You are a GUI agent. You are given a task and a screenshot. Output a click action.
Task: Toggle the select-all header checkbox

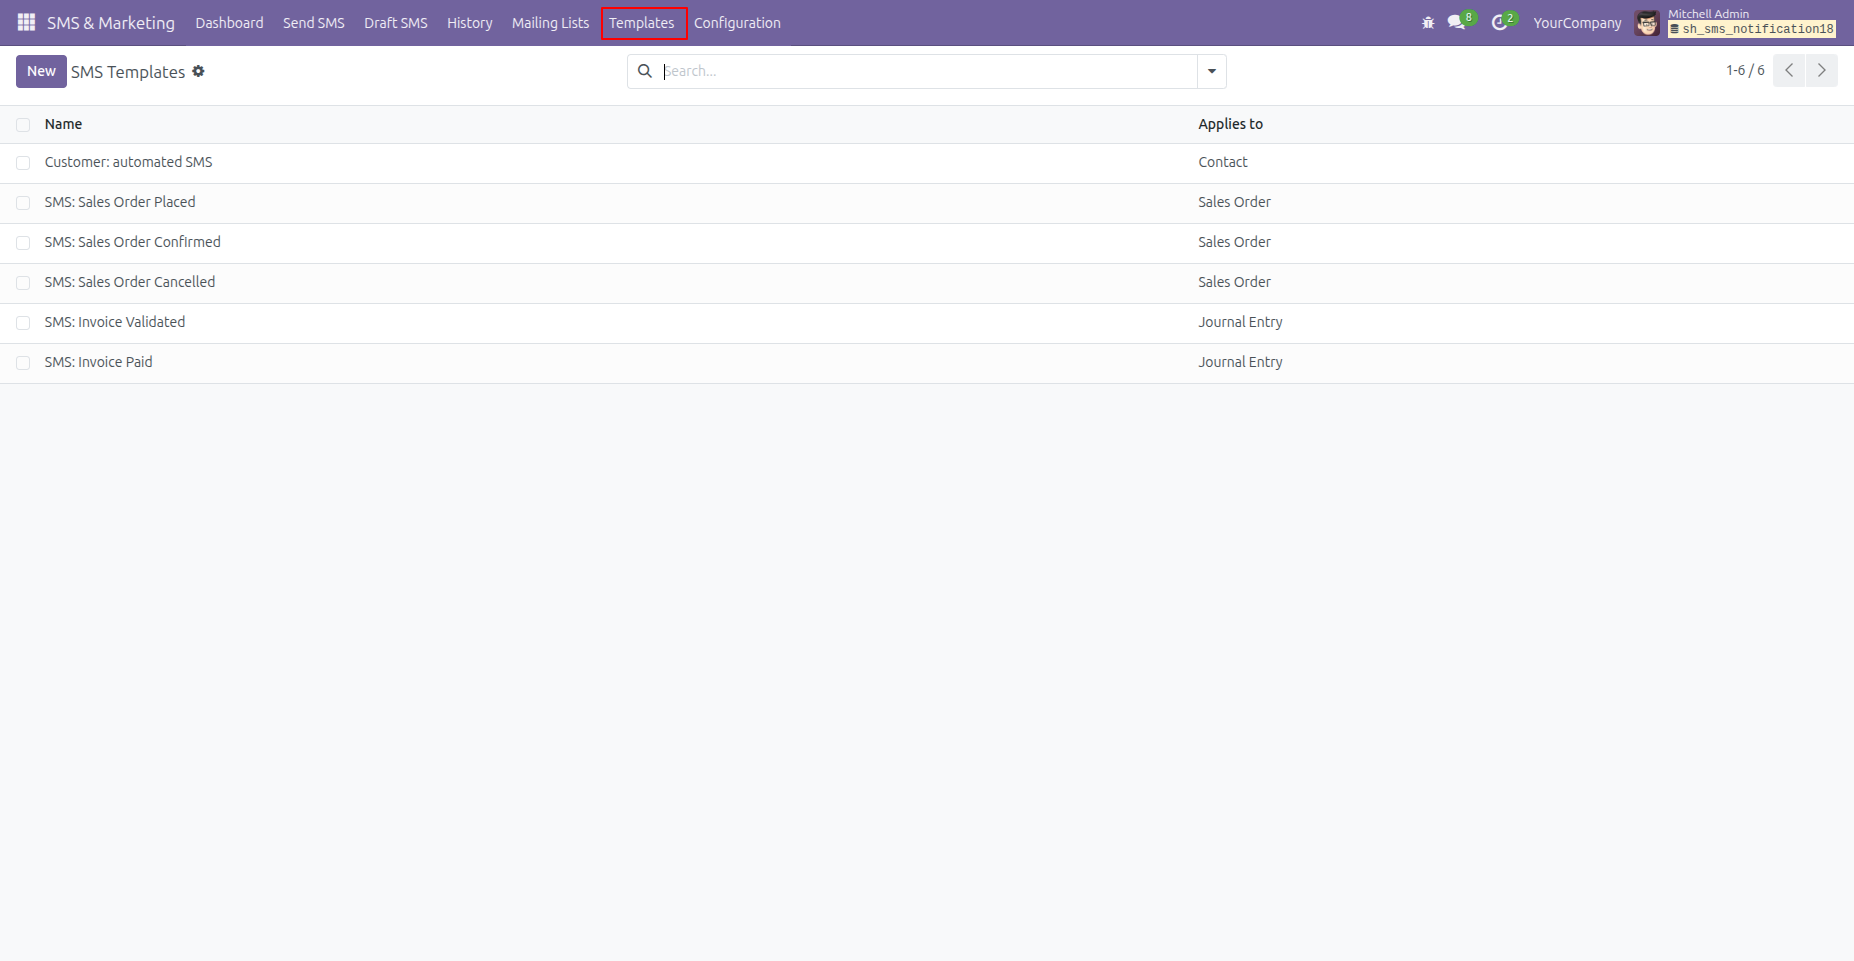(23, 125)
